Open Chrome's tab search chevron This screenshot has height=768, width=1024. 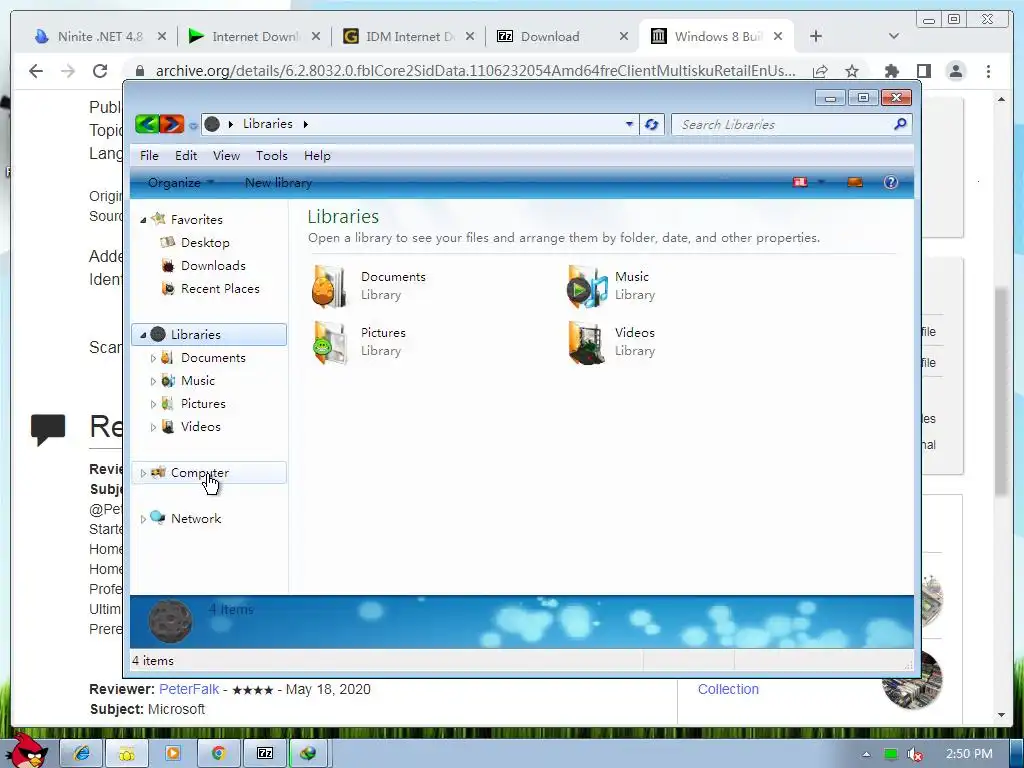[x=894, y=37]
